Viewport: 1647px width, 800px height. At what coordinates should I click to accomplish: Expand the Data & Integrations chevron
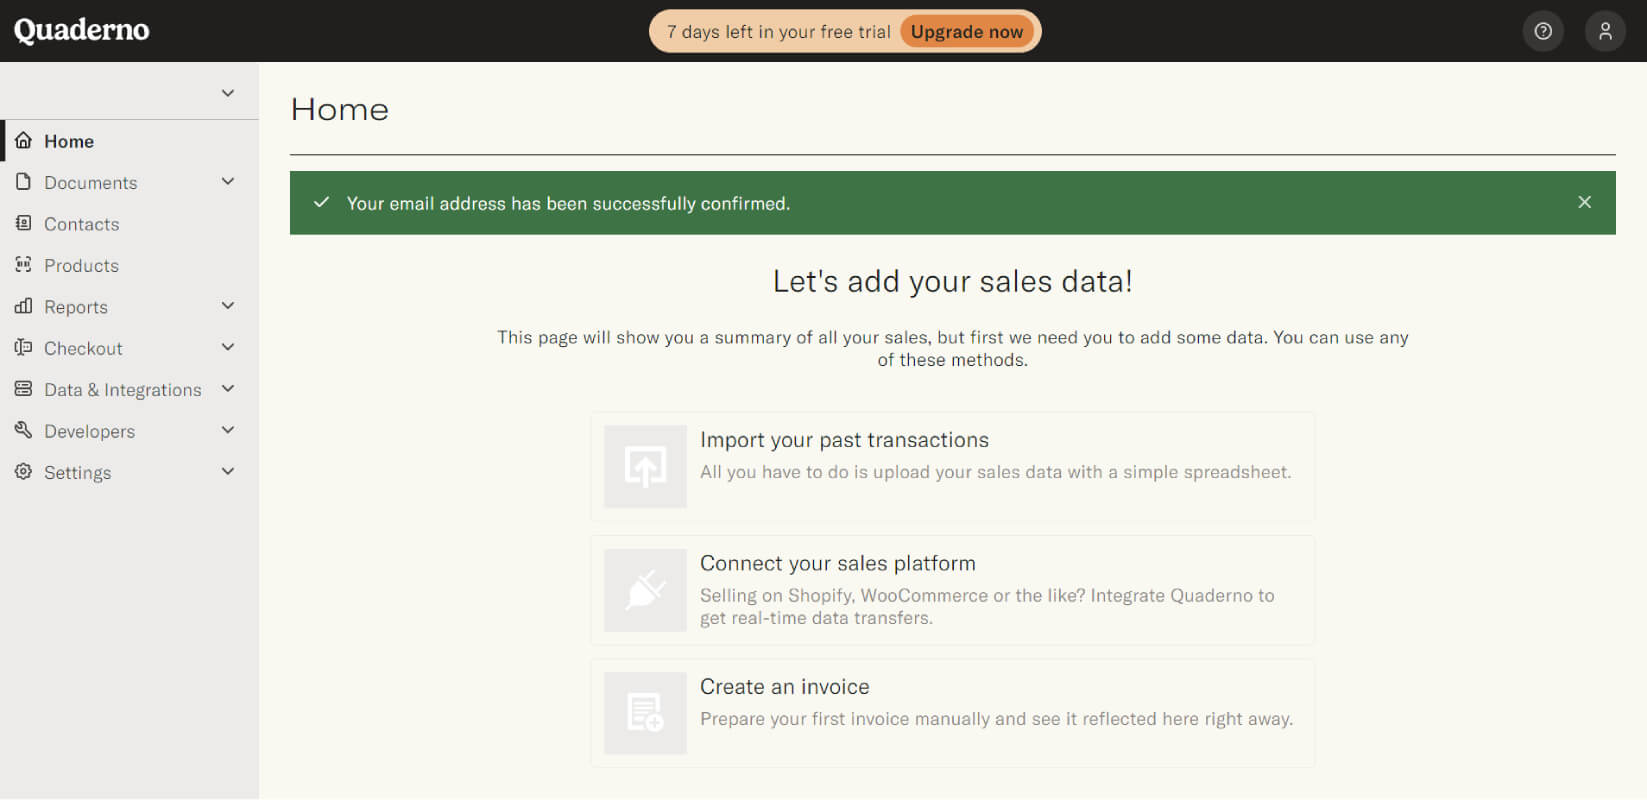[228, 388]
